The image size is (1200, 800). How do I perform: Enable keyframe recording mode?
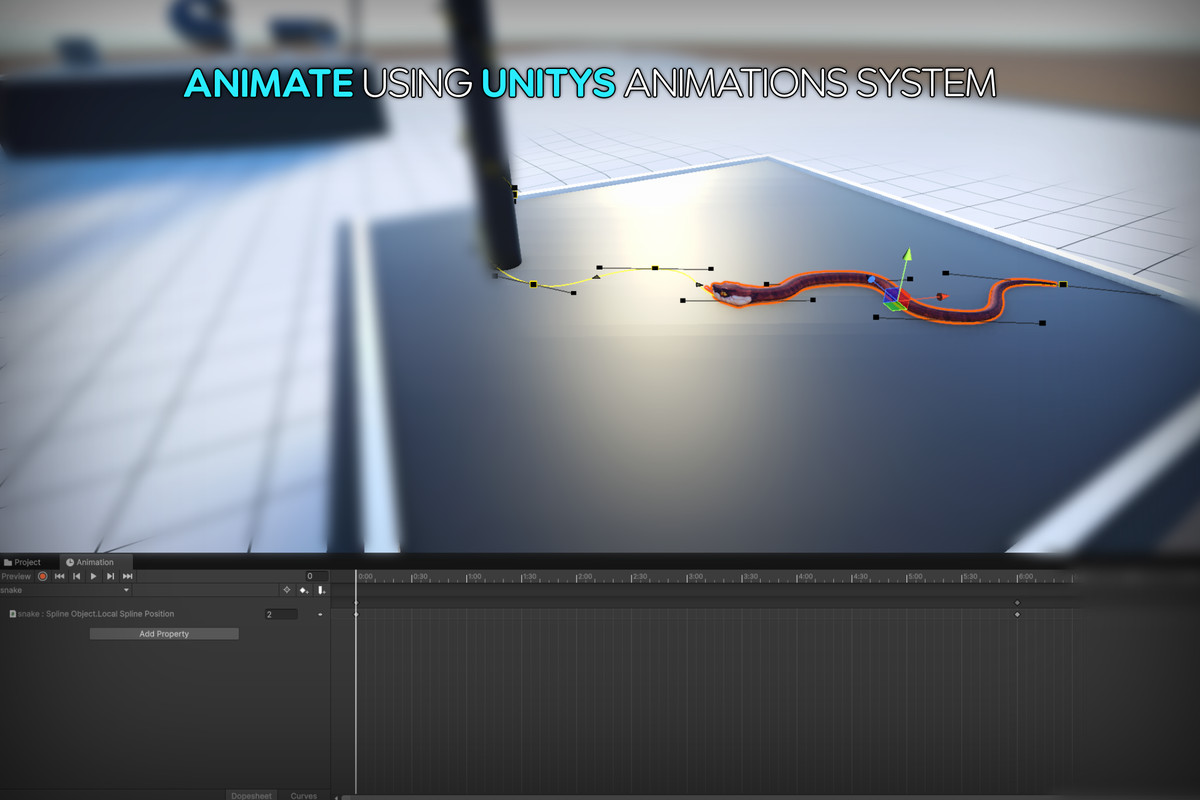pos(42,576)
